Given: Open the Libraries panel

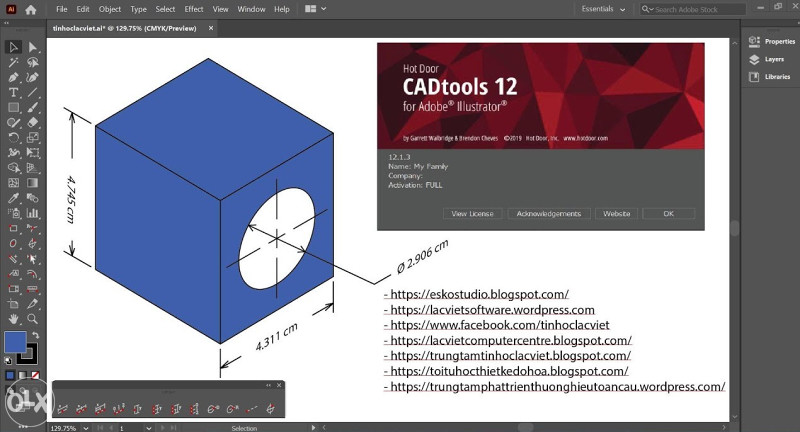Looking at the screenshot, I should (770, 77).
